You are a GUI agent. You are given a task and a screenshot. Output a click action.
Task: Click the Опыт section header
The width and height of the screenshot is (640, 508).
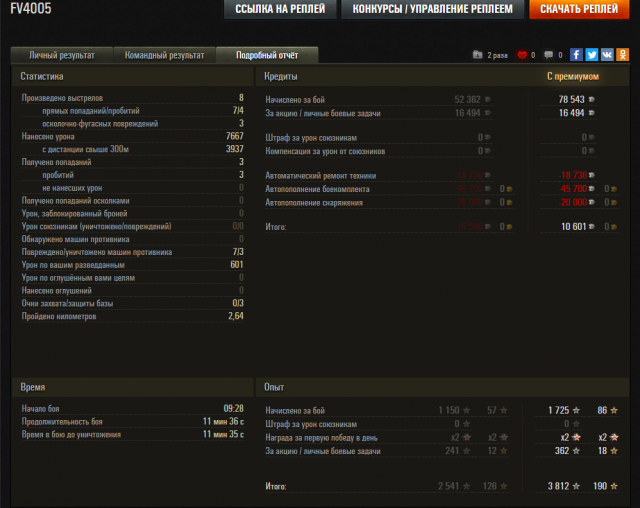pos(274,387)
